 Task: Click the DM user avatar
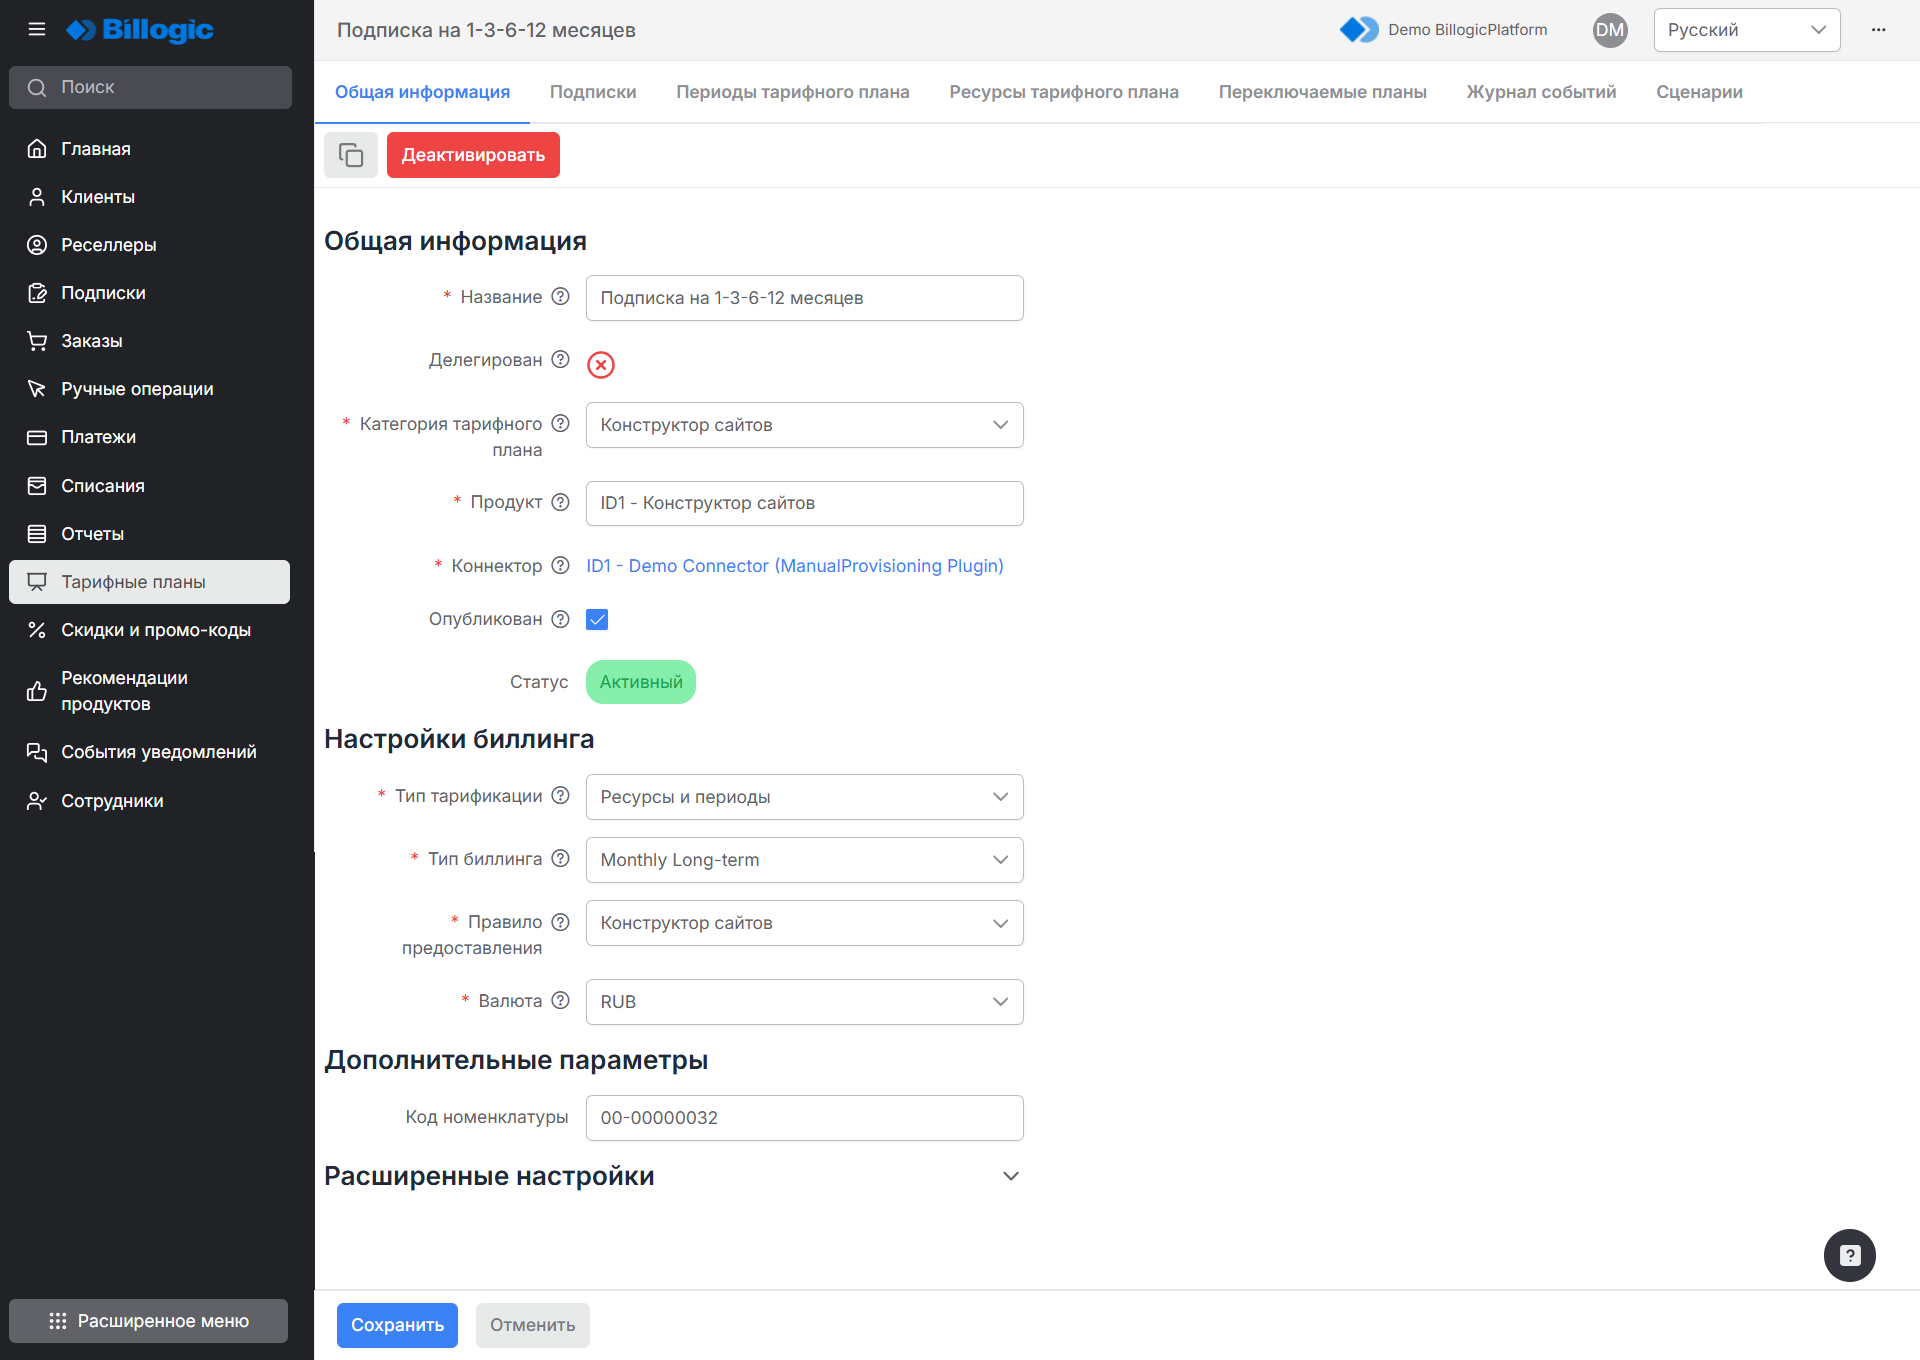(x=1609, y=30)
